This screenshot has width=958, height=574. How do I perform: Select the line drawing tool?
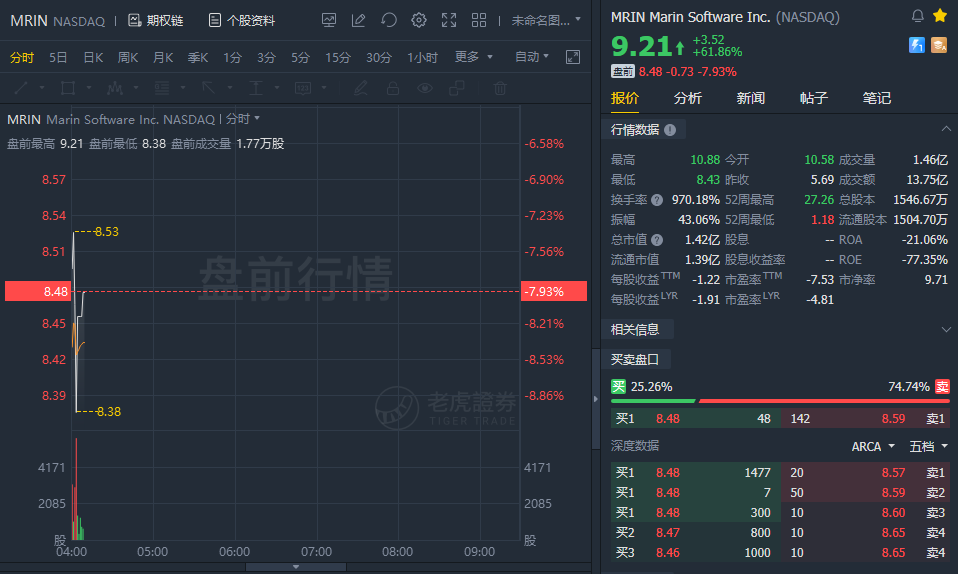pos(21,89)
